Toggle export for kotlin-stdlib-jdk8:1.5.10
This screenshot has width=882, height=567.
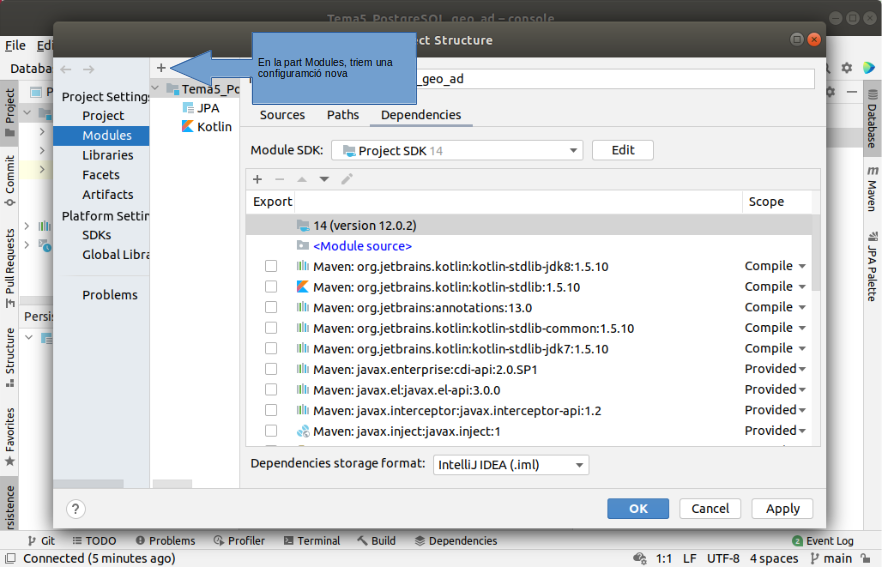click(x=271, y=266)
